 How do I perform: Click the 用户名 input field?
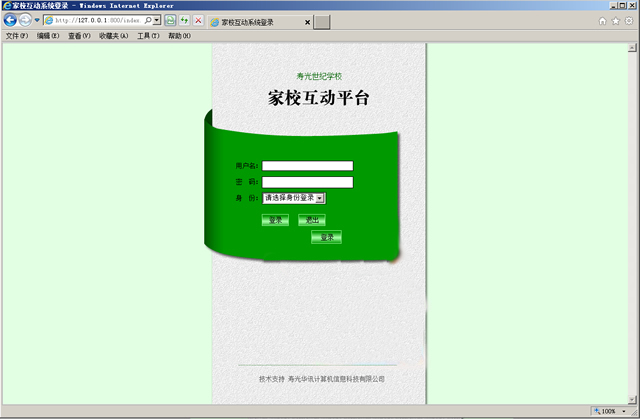point(307,166)
